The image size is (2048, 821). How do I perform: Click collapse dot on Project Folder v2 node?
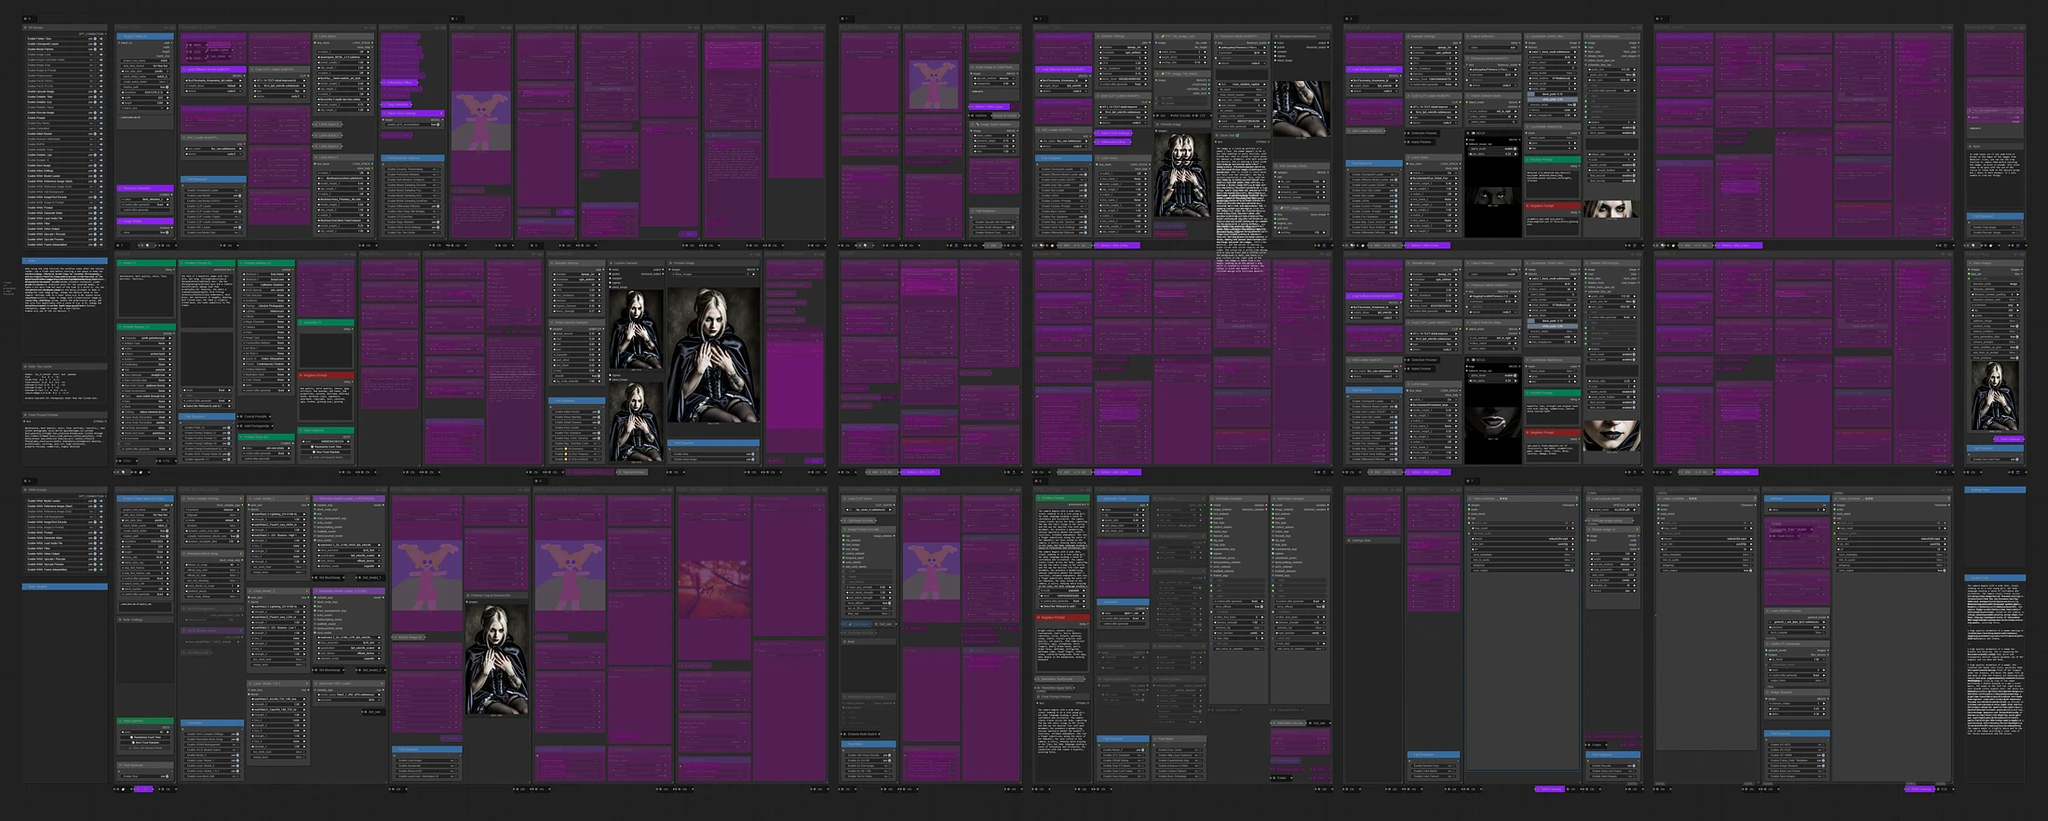click(x=120, y=37)
